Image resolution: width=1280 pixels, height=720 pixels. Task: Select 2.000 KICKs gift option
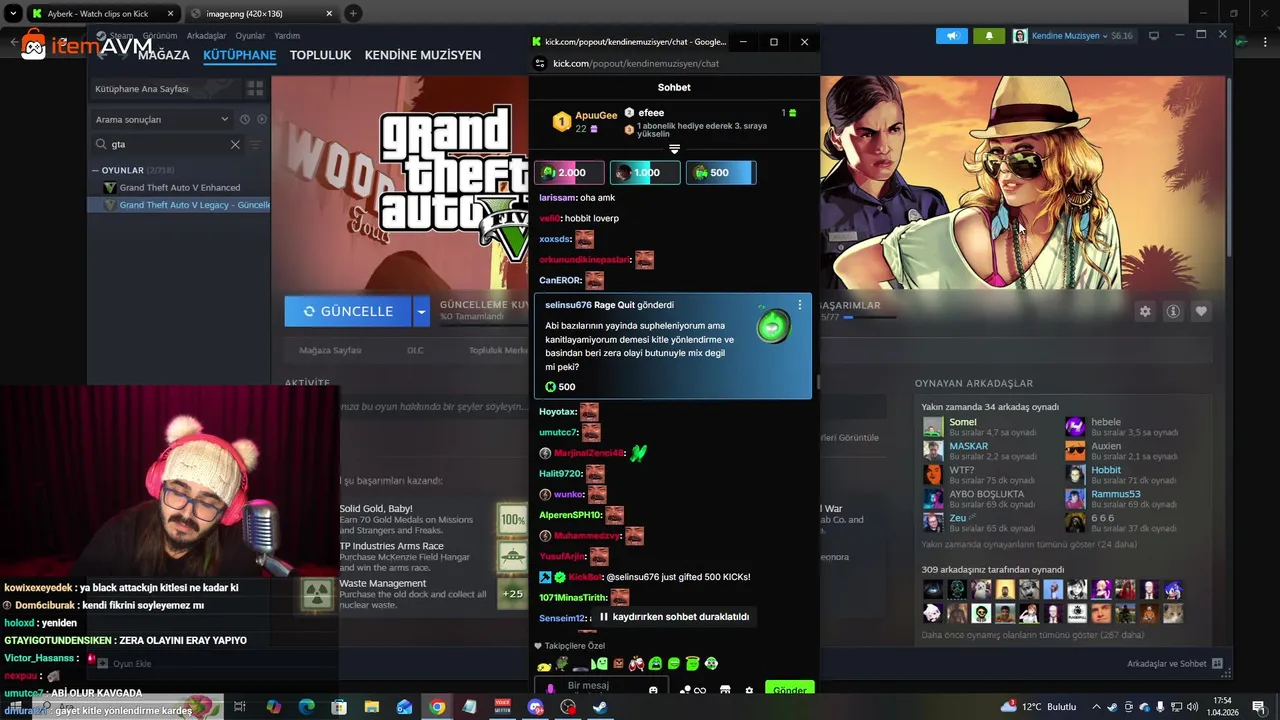[x=569, y=173]
